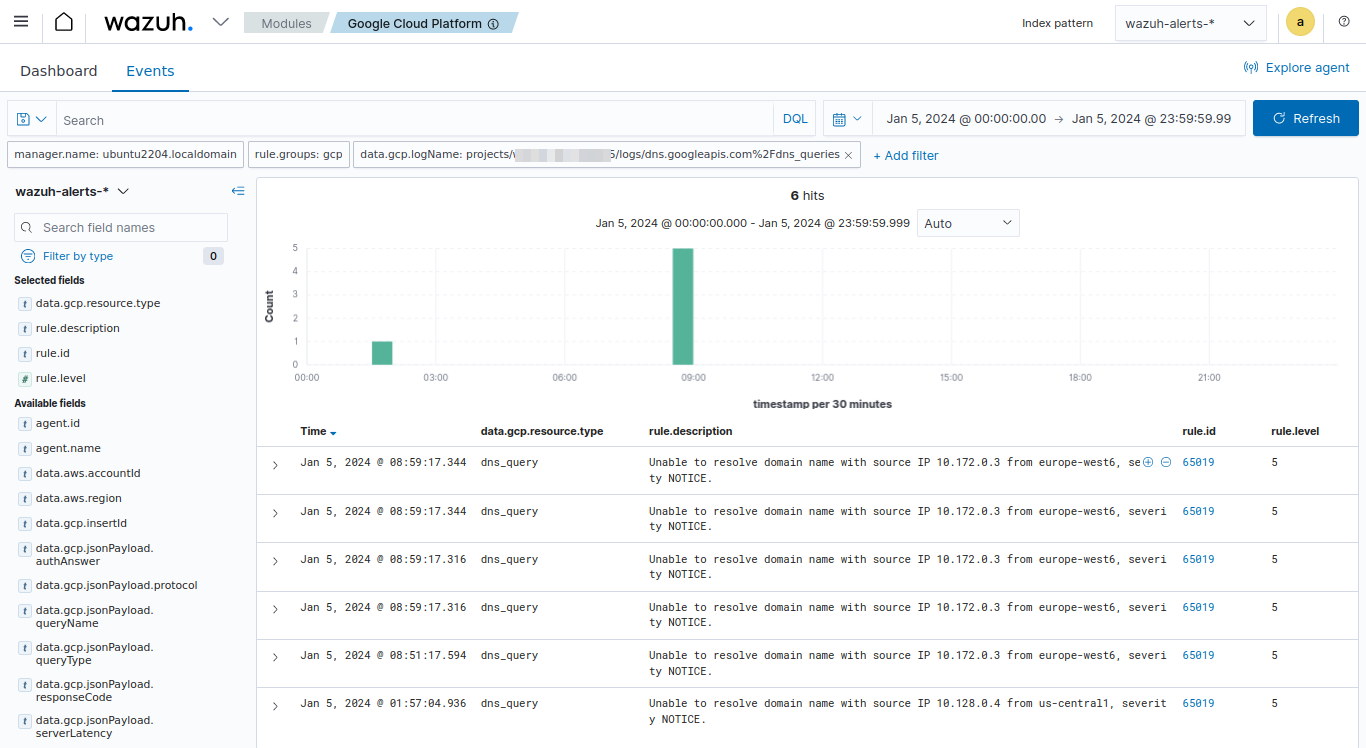Select rule.level field in sidebar
This screenshot has width=1366, height=748.
[x=61, y=378]
